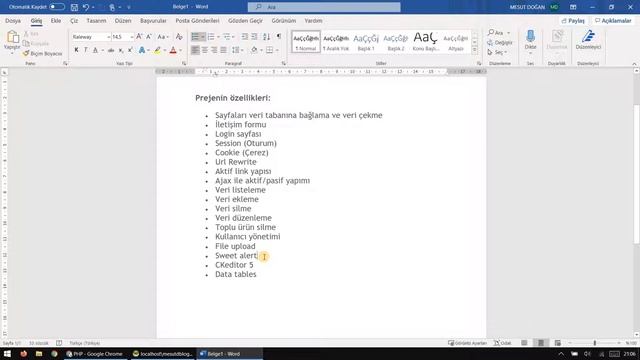Image resolution: width=640 pixels, height=360 pixels.
Task: Open the font color dropdown arrow
Action: (x=180, y=50)
